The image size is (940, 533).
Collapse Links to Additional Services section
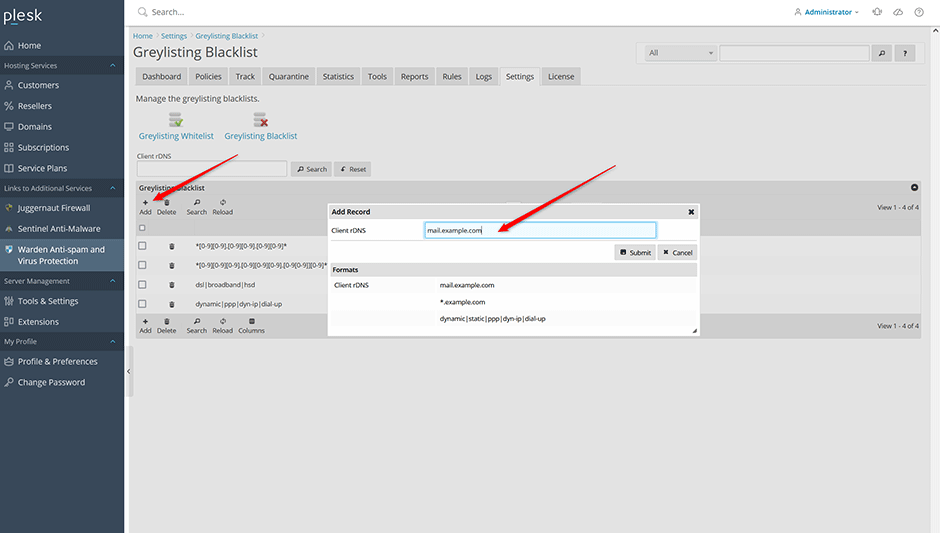113,188
